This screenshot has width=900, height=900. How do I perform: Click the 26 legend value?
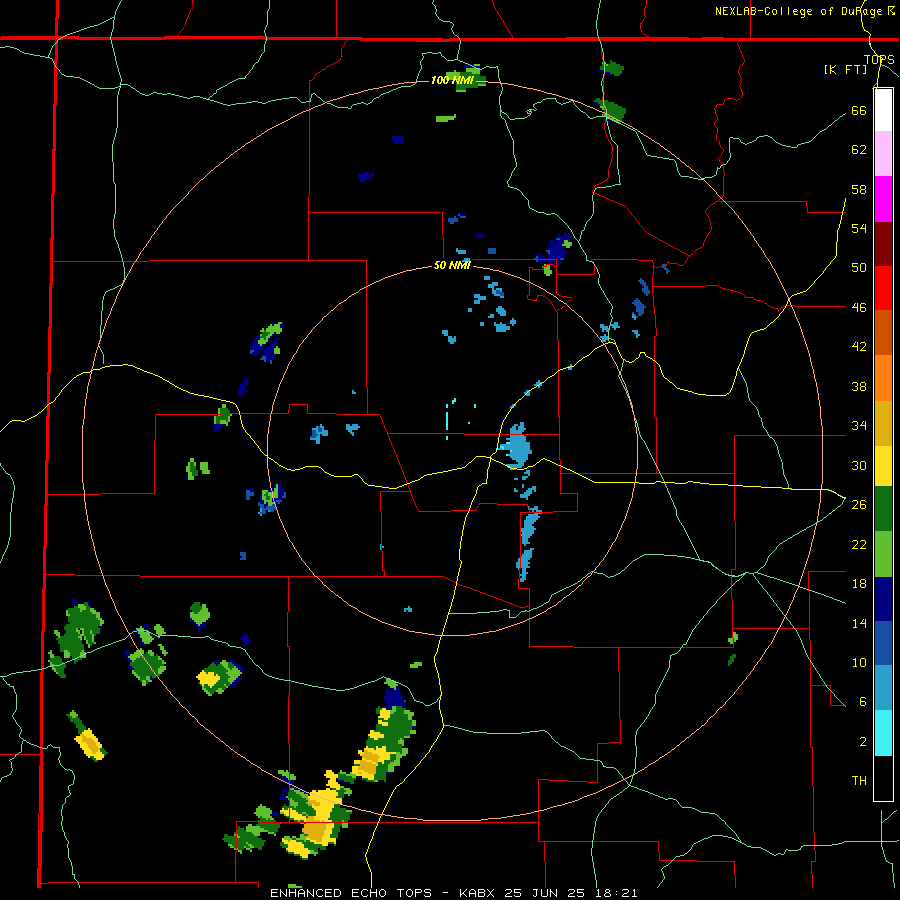click(859, 504)
